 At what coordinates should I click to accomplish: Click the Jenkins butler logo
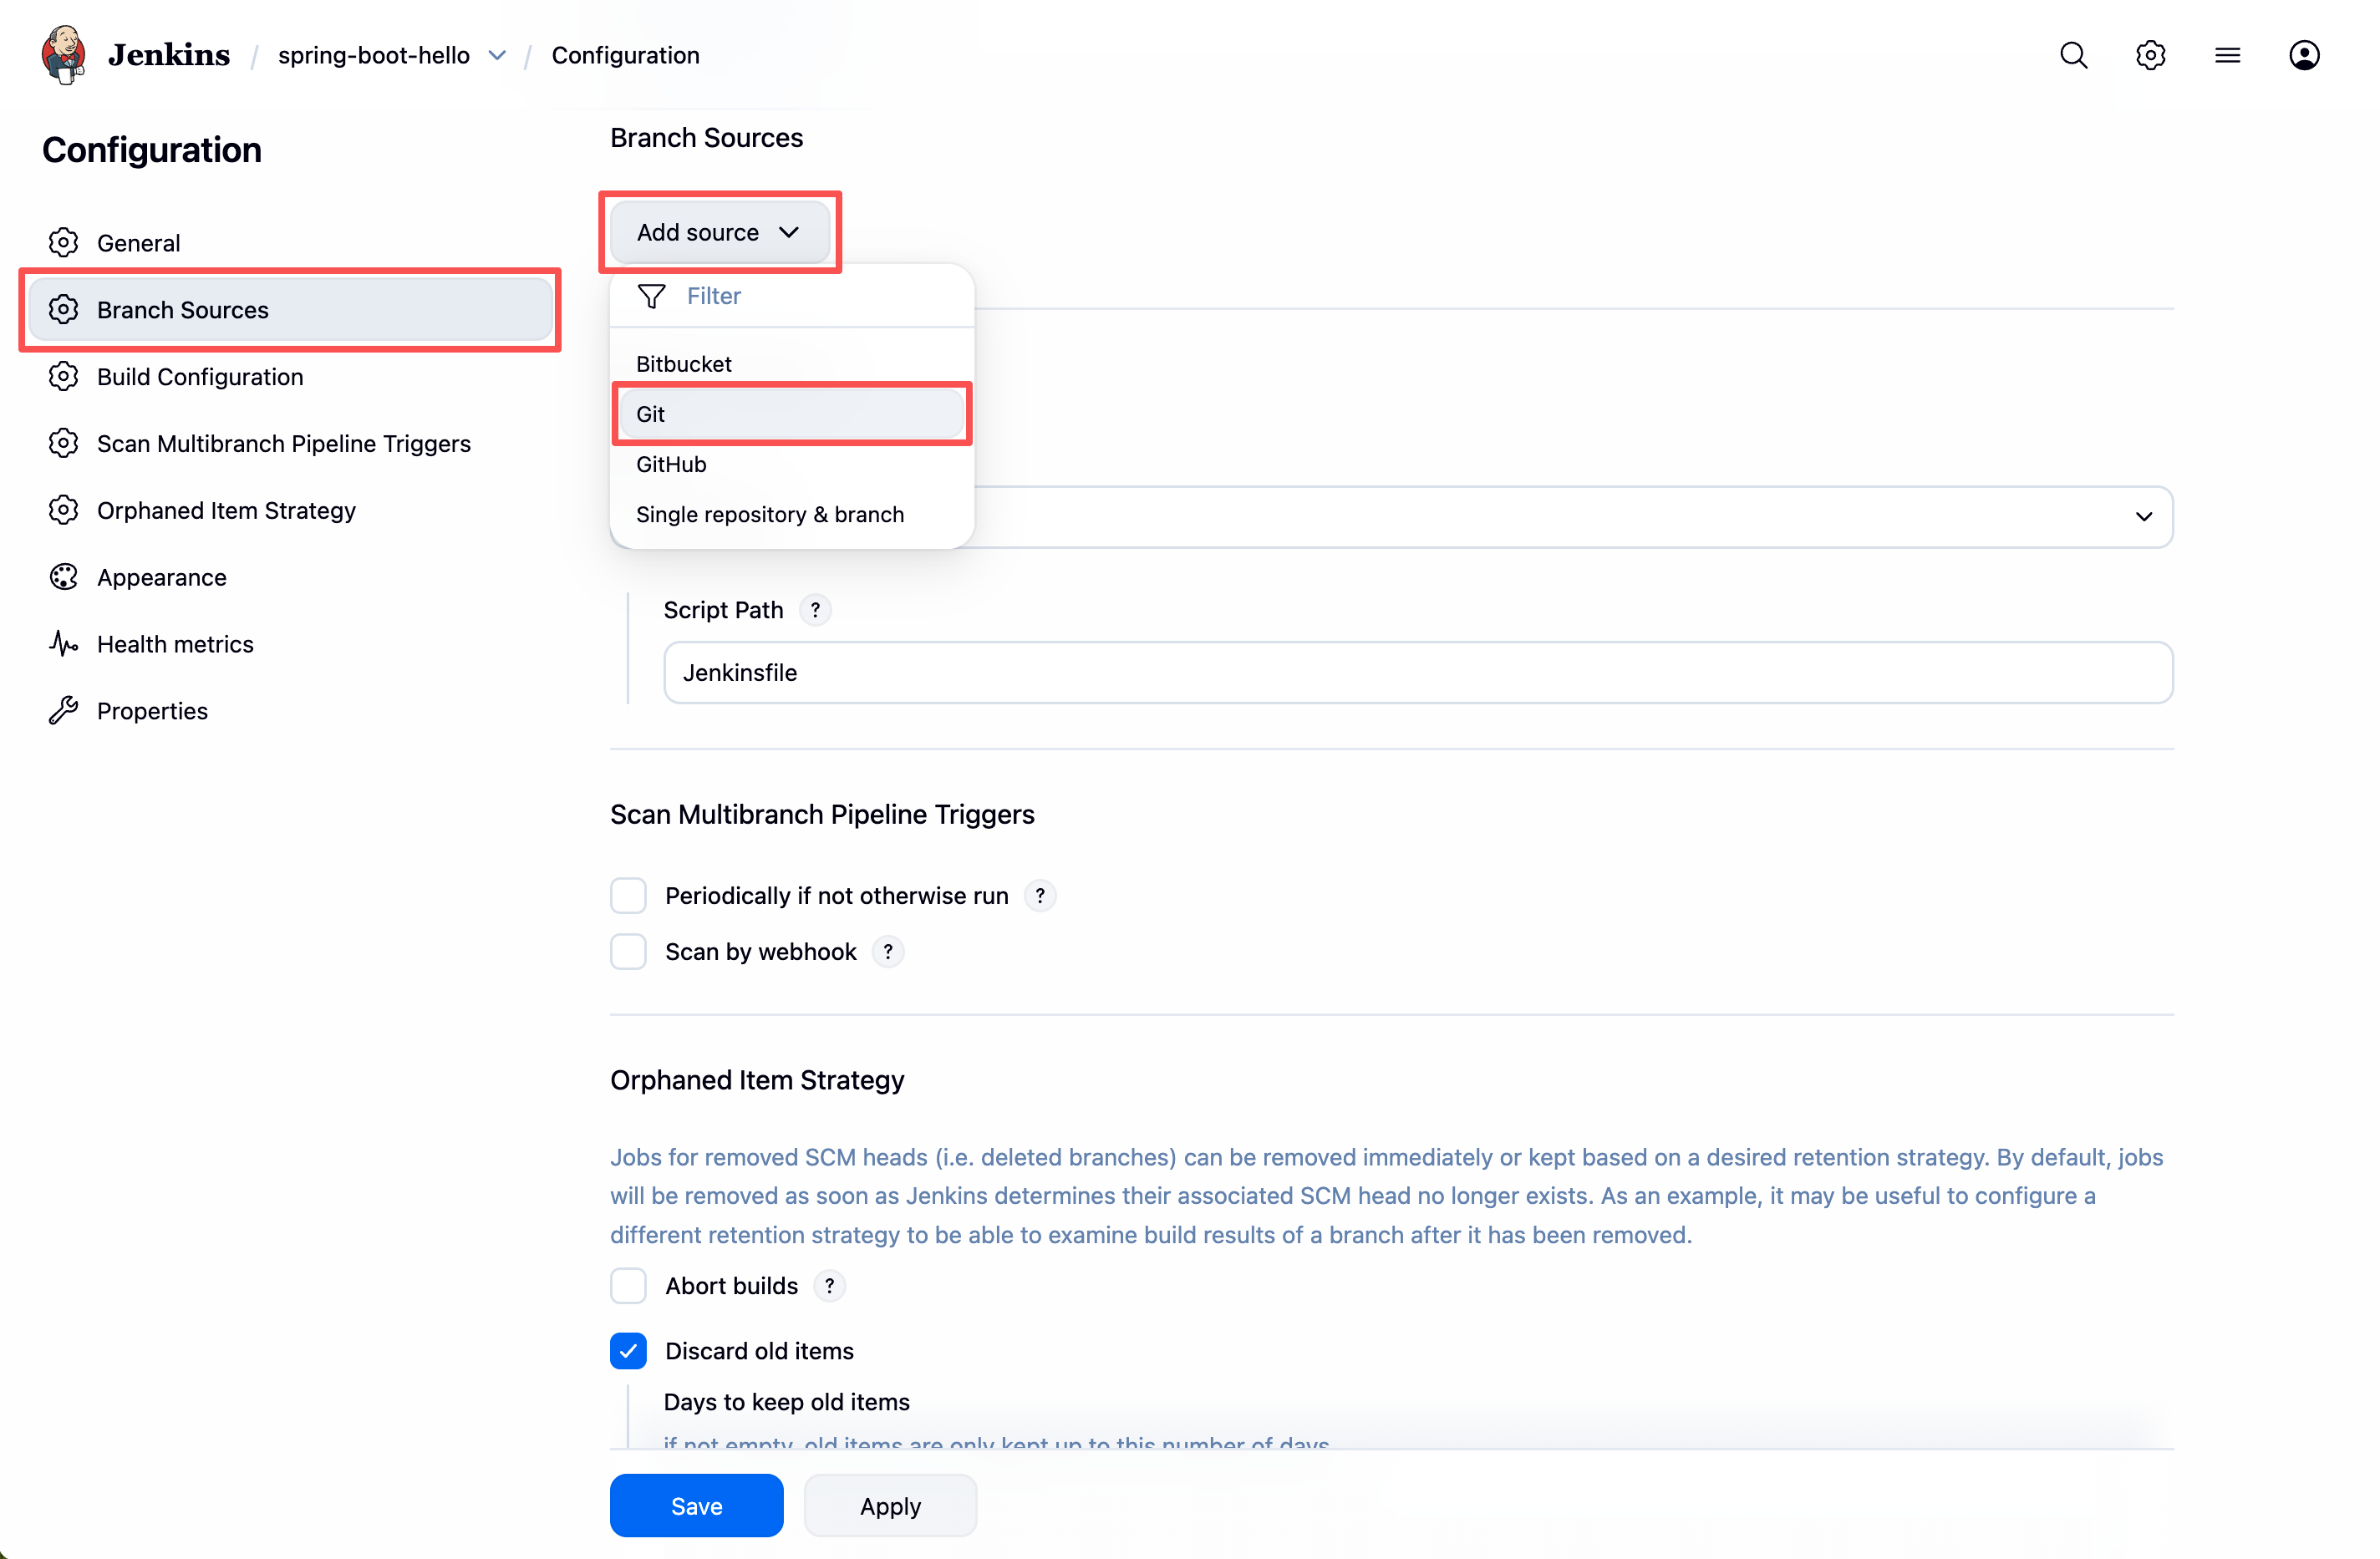63,55
